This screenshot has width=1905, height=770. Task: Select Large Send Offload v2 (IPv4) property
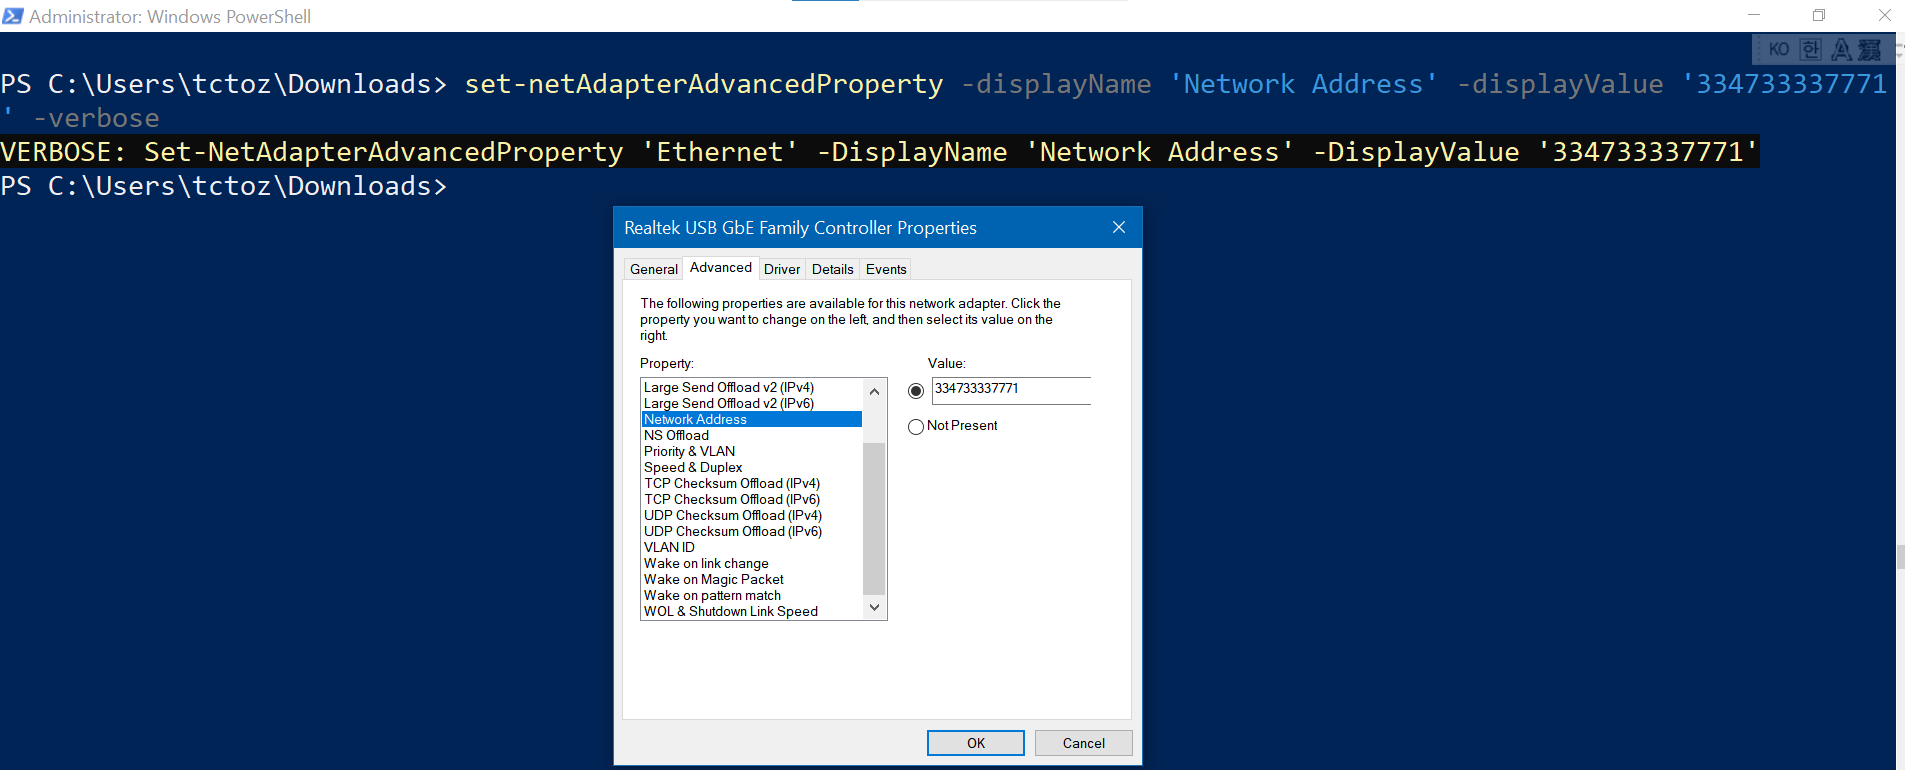[x=752, y=387]
